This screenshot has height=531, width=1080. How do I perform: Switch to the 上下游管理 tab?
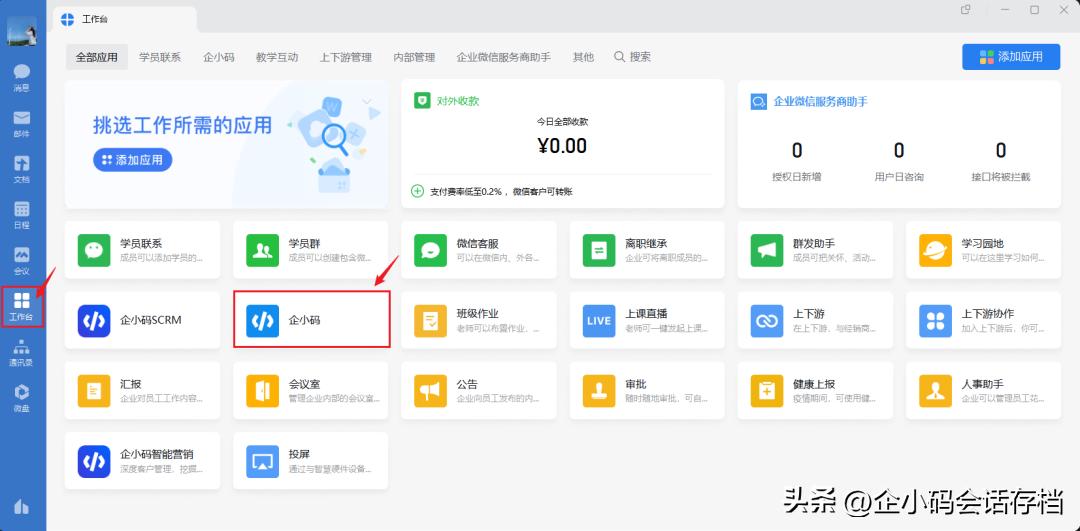pos(346,57)
